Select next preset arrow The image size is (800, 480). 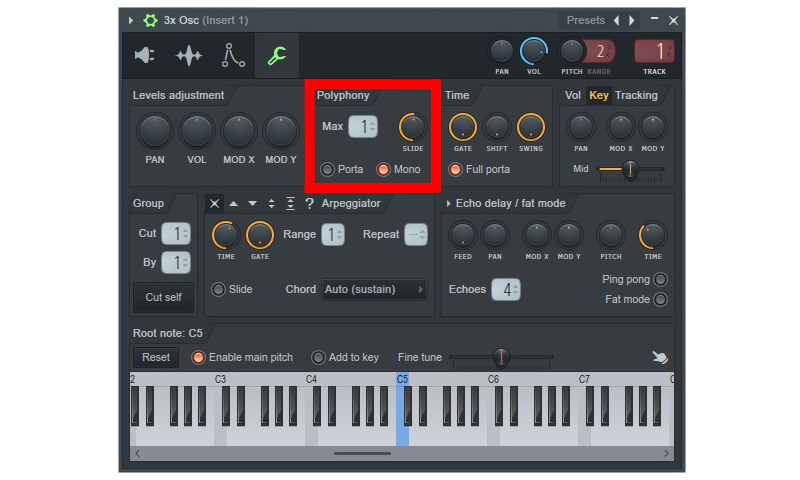[x=632, y=20]
